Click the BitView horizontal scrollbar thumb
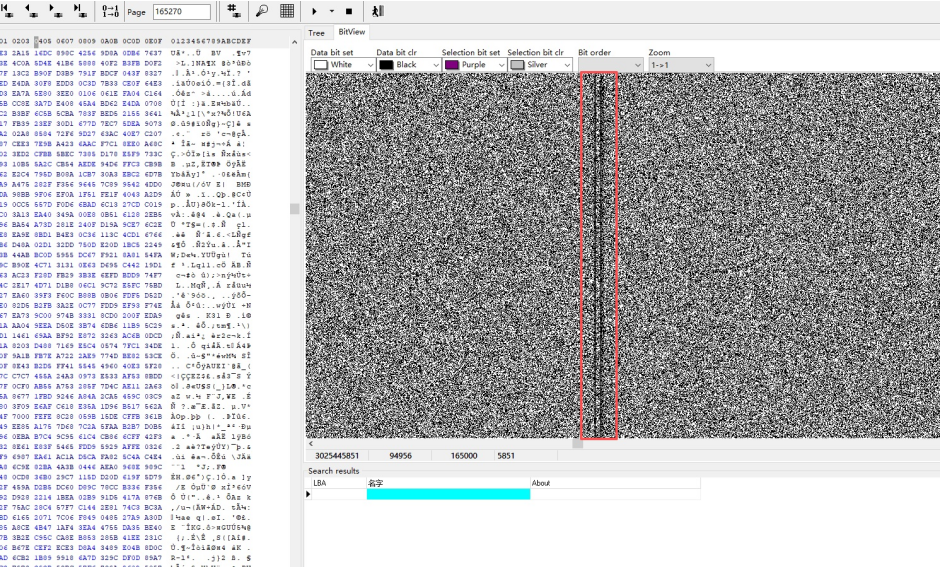The width and height of the screenshot is (940, 579). [x=578, y=444]
